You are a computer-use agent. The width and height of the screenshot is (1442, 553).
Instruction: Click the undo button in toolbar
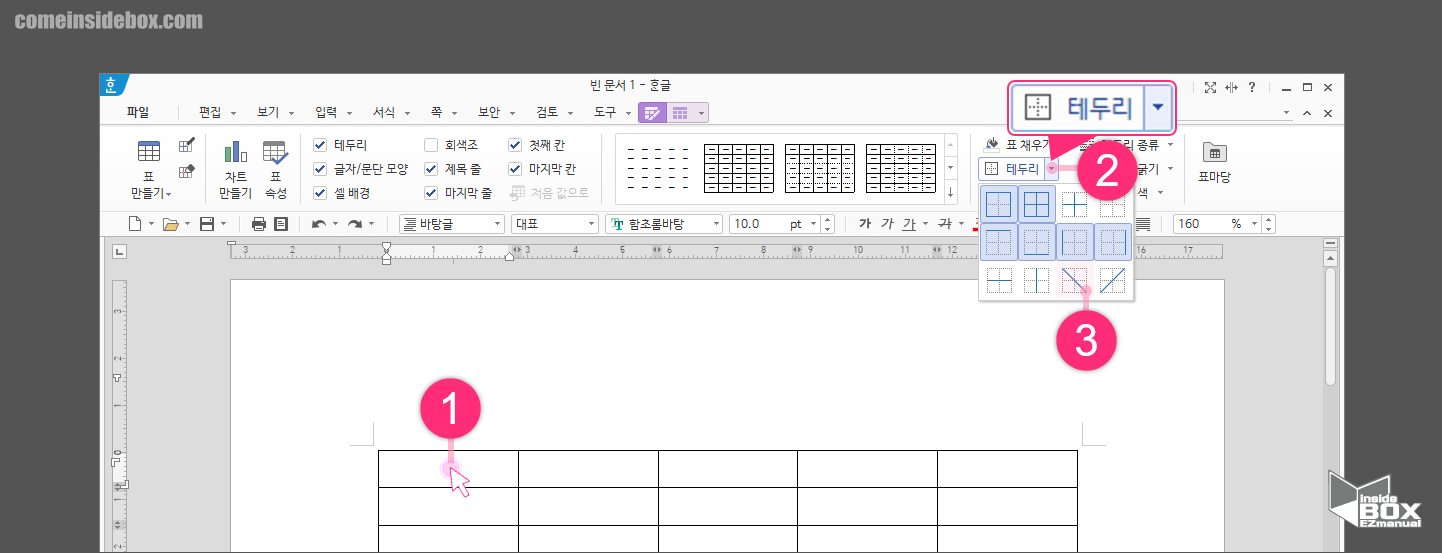318,224
